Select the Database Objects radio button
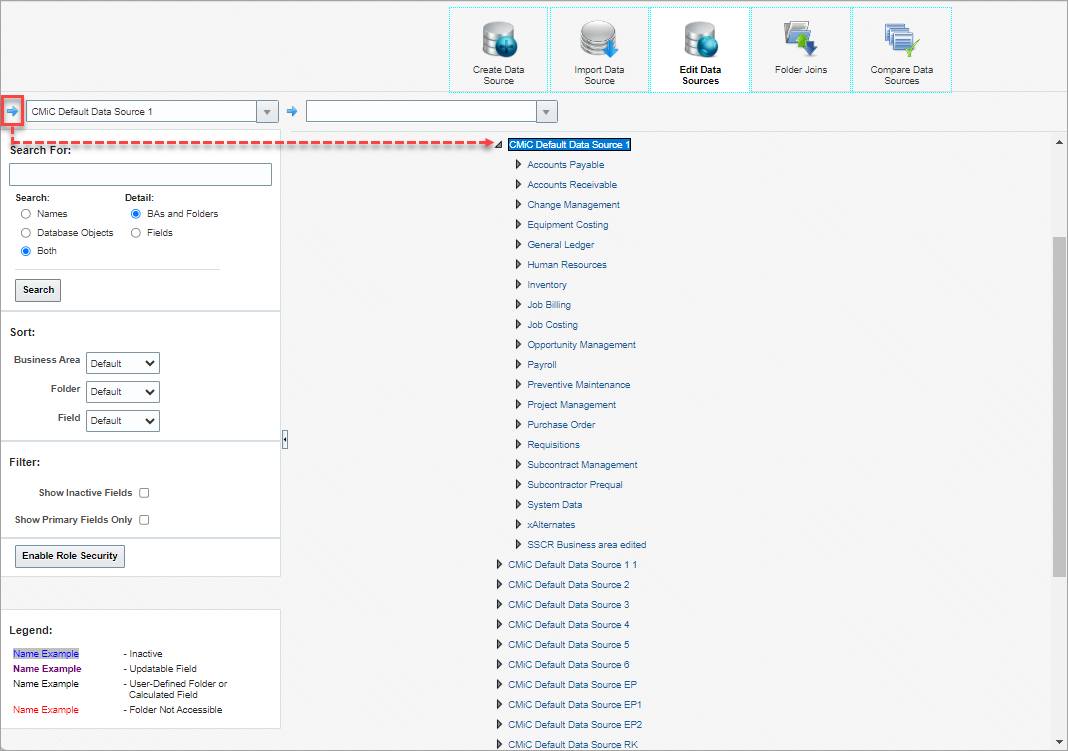The width and height of the screenshot is (1068, 751). [26, 233]
